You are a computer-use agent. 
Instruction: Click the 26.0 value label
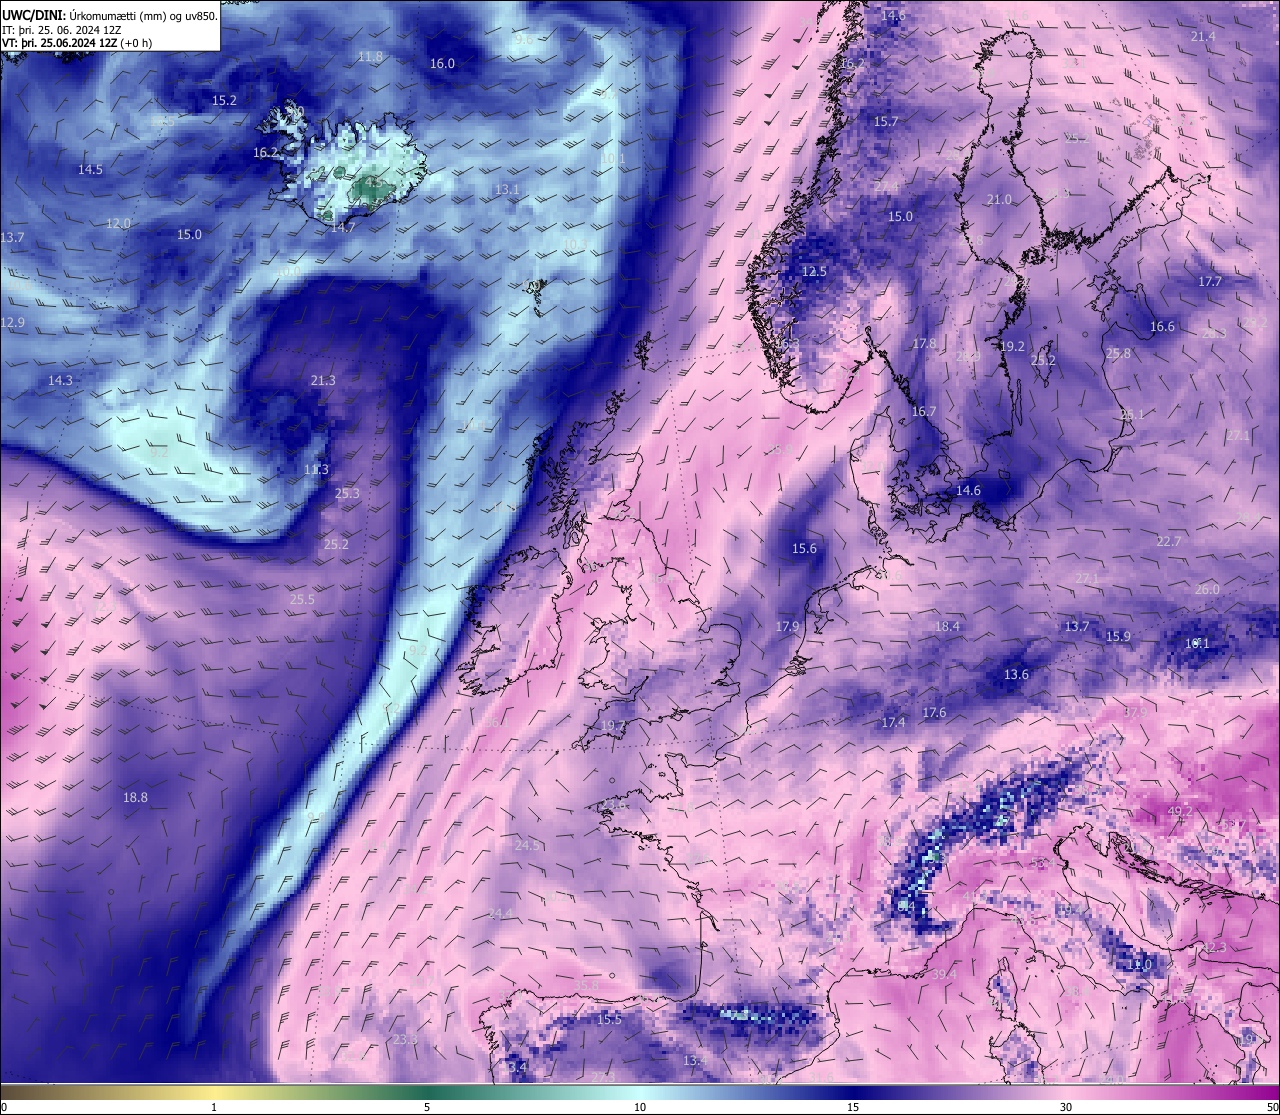pos(1207,589)
